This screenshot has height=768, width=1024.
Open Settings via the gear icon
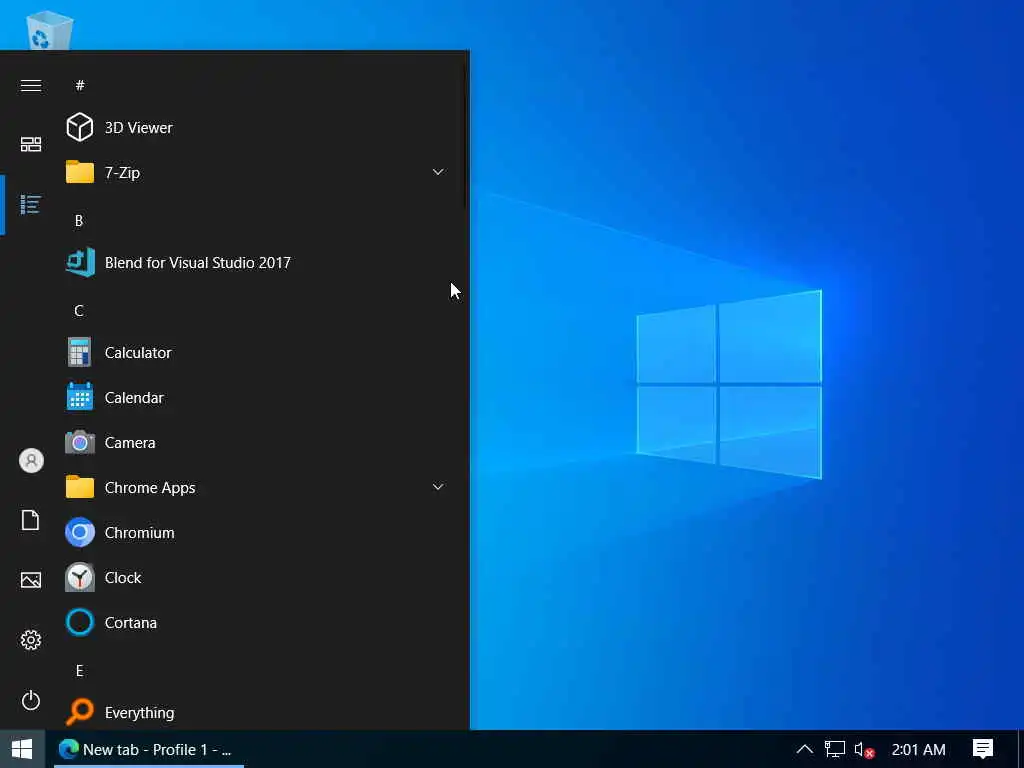[x=31, y=640]
